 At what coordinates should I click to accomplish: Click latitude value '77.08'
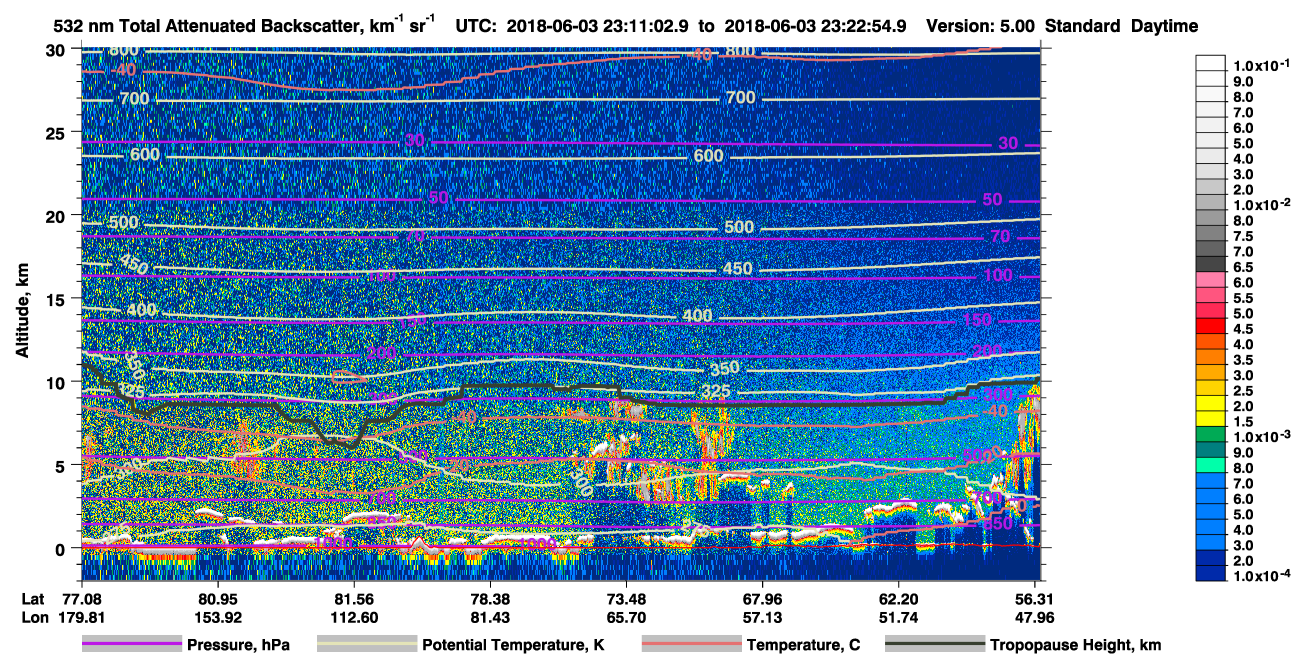click(81, 598)
